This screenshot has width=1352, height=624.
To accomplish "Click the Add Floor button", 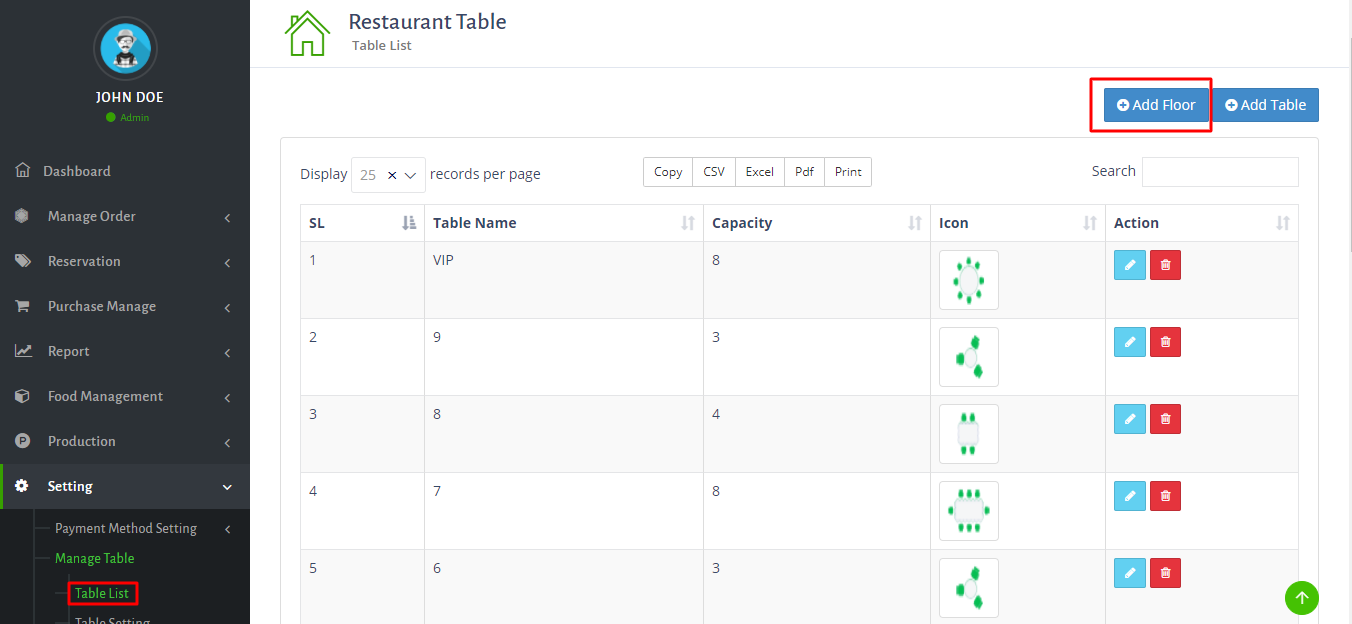I will click(x=1156, y=105).
